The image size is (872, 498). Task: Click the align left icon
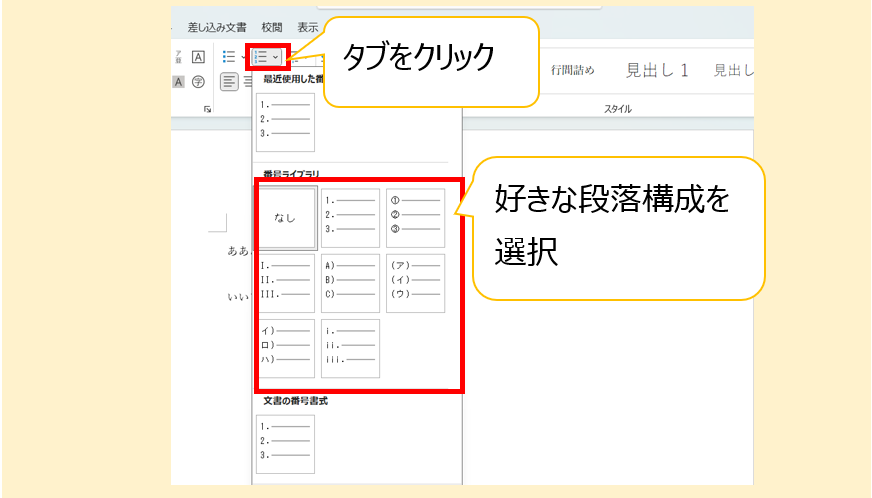coord(229,82)
